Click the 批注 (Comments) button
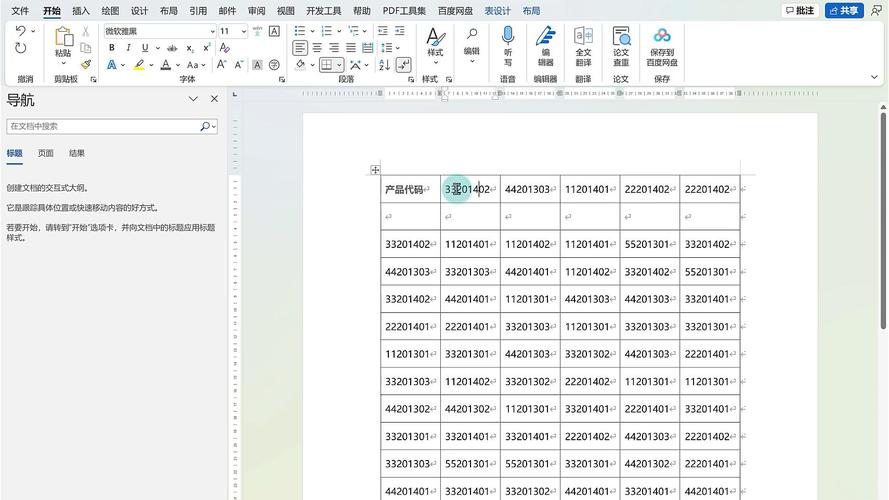889x500 pixels. tap(800, 10)
